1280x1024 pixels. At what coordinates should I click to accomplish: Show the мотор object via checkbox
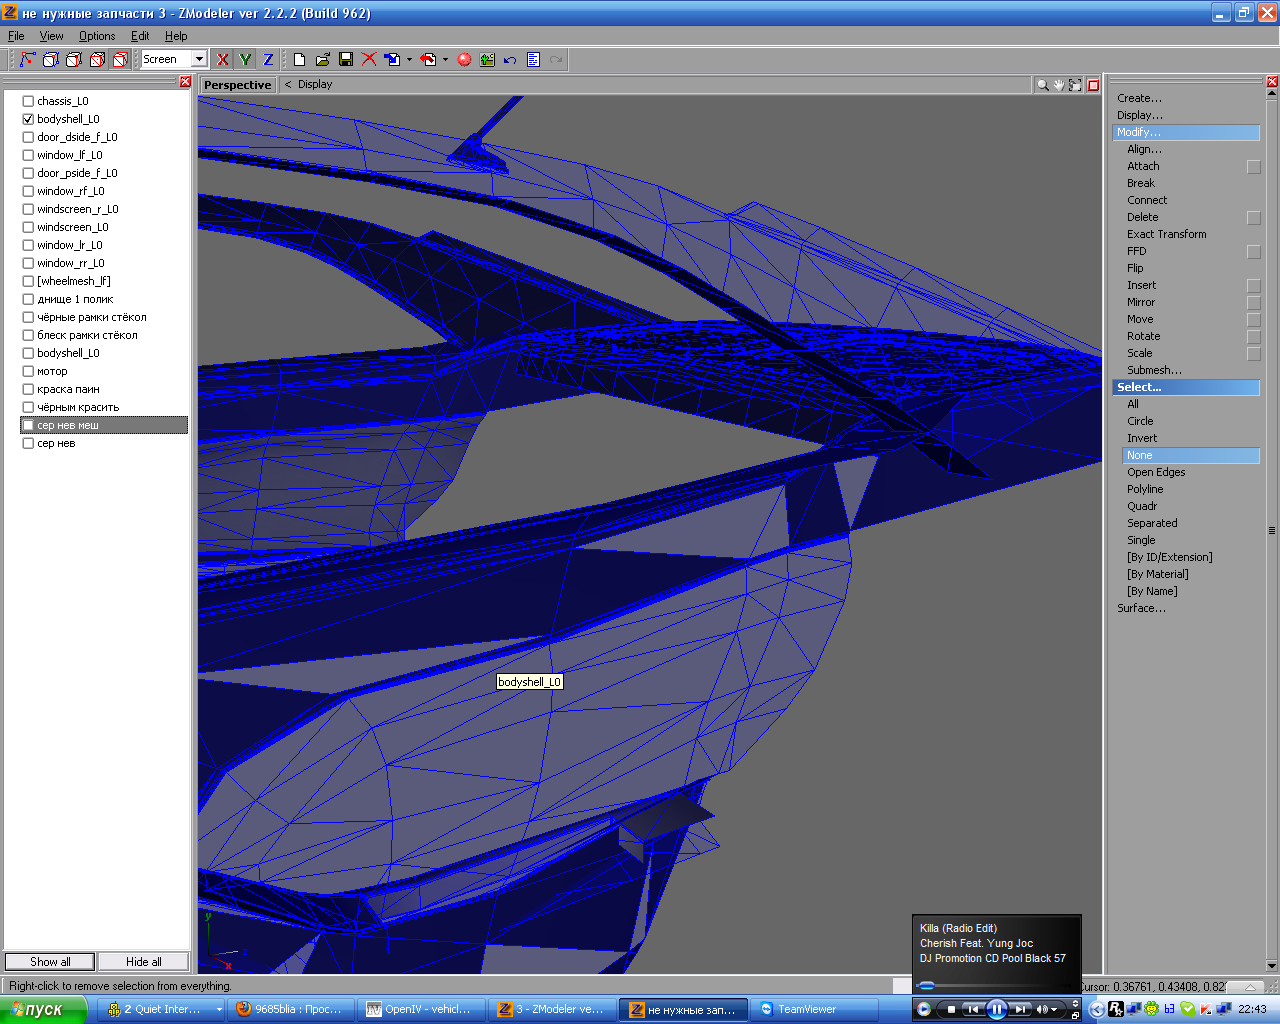pyautogui.click(x=28, y=371)
